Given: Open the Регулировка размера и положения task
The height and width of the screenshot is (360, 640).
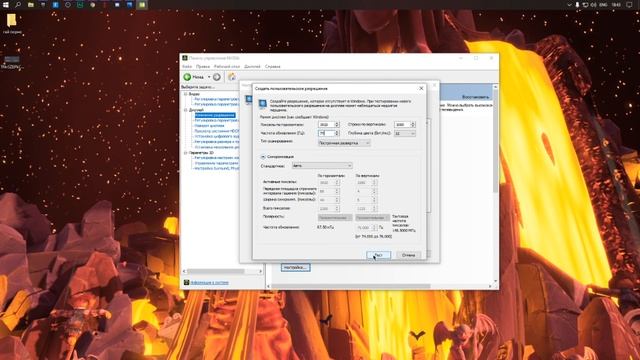Looking at the screenshot, I should 217,142.
